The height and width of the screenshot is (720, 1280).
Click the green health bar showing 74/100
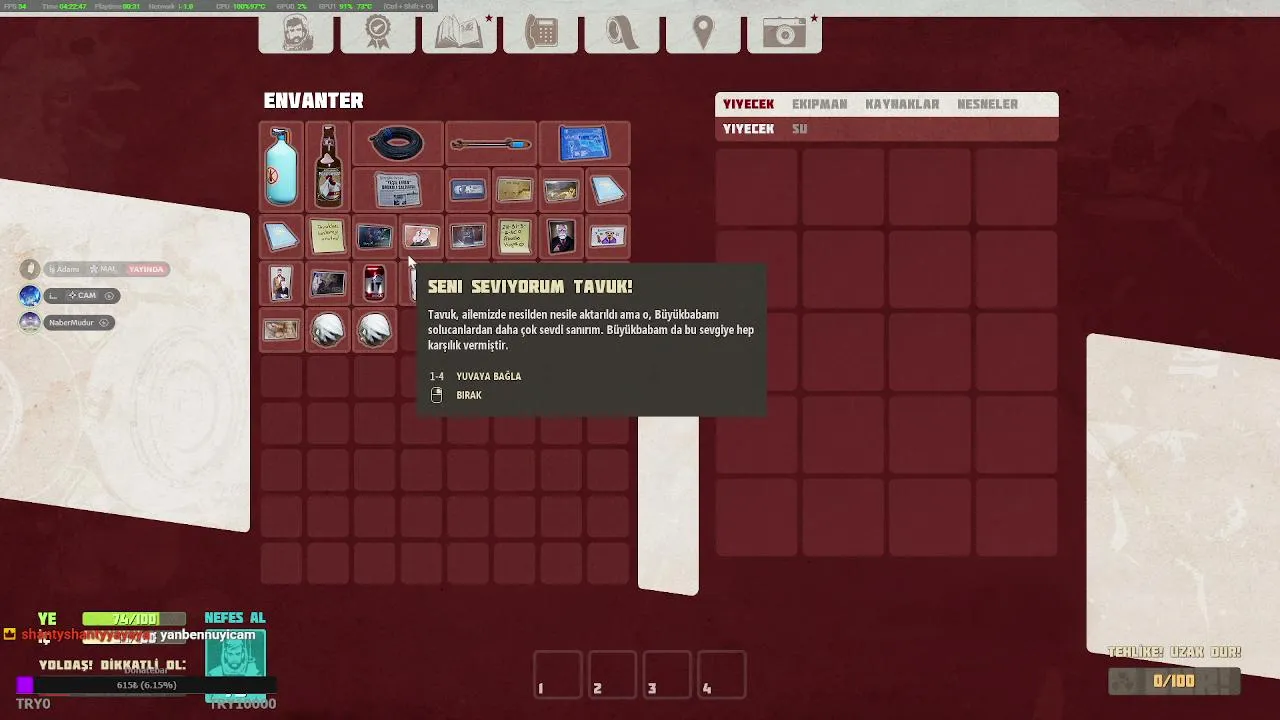[x=134, y=619]
